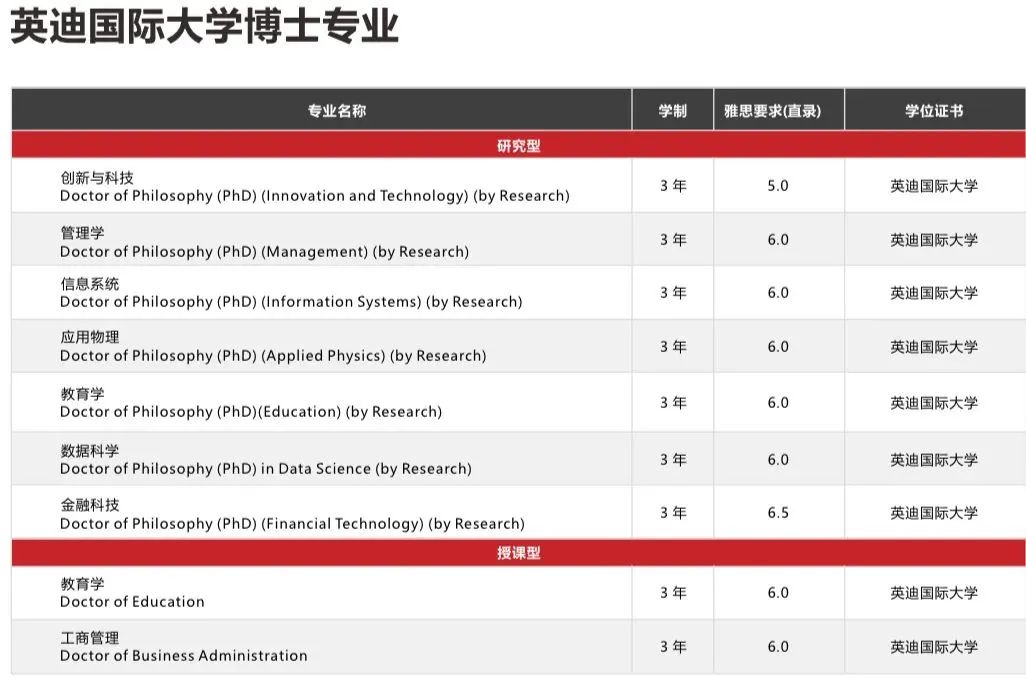Click the 6.5 IELTS score for 金融科技

tap(778, 513)
